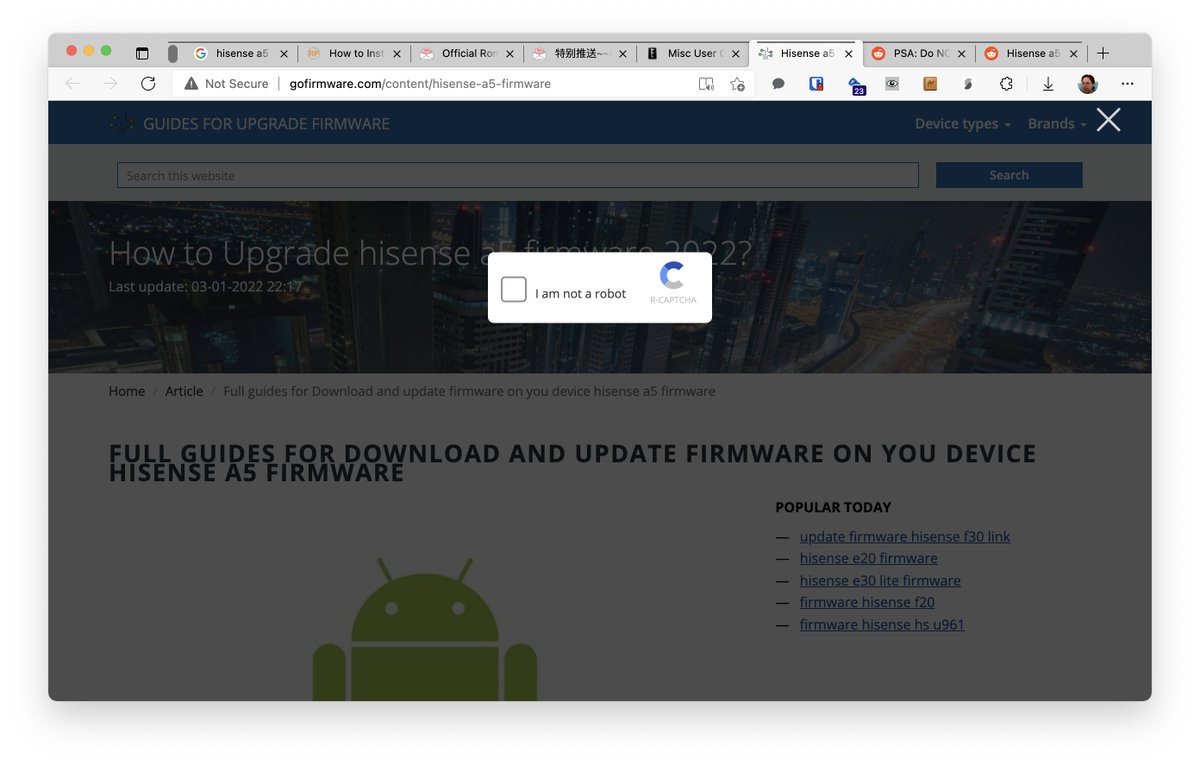Close the Official Rom tab
This screenshot has height=765, width=1200.
tap(510, 54)
